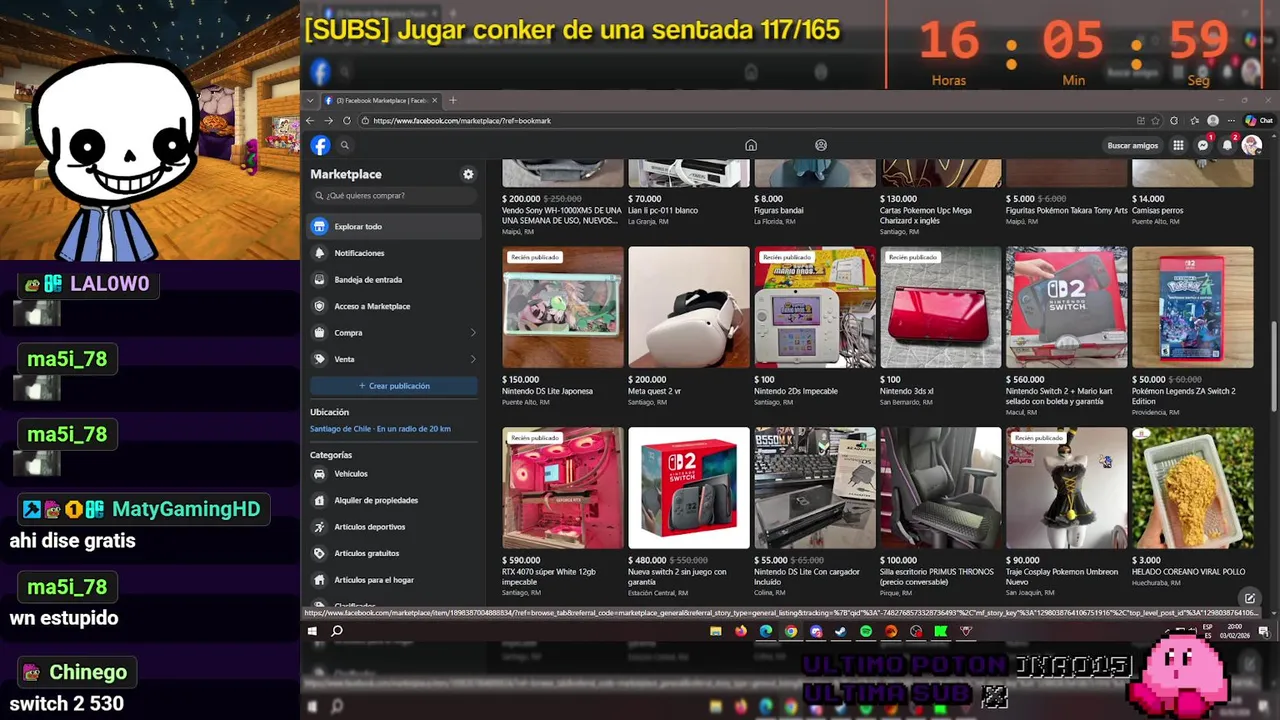Click the Marketplace page vertical scrollbar
This screenshot has width=1280, height=720.
click(x=1273, y=365)
